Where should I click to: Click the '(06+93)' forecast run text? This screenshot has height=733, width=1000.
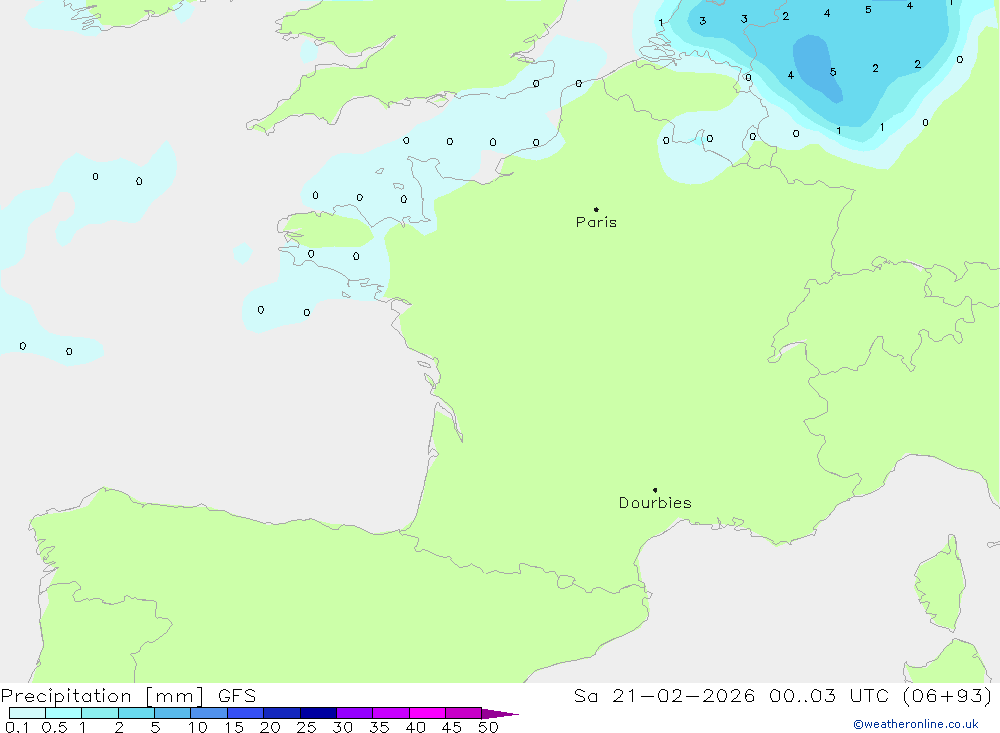pyautogui.click(x=948, y=695)
